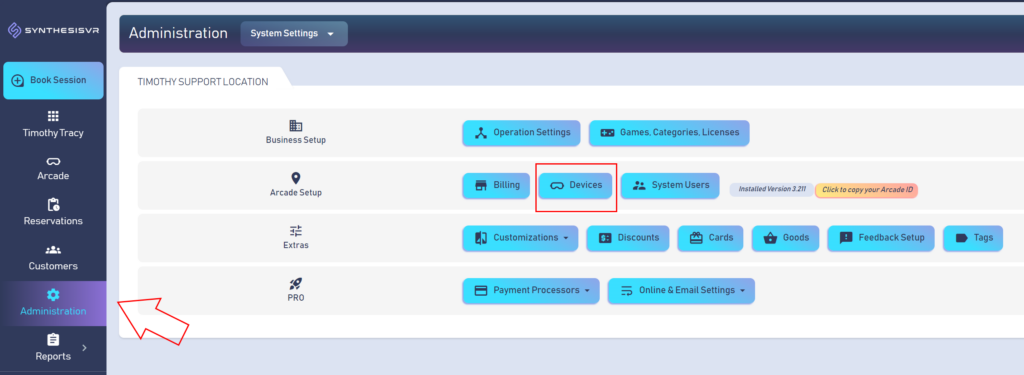Click the Business Setup building icon
1024x375 pixels.
point(296,125)
